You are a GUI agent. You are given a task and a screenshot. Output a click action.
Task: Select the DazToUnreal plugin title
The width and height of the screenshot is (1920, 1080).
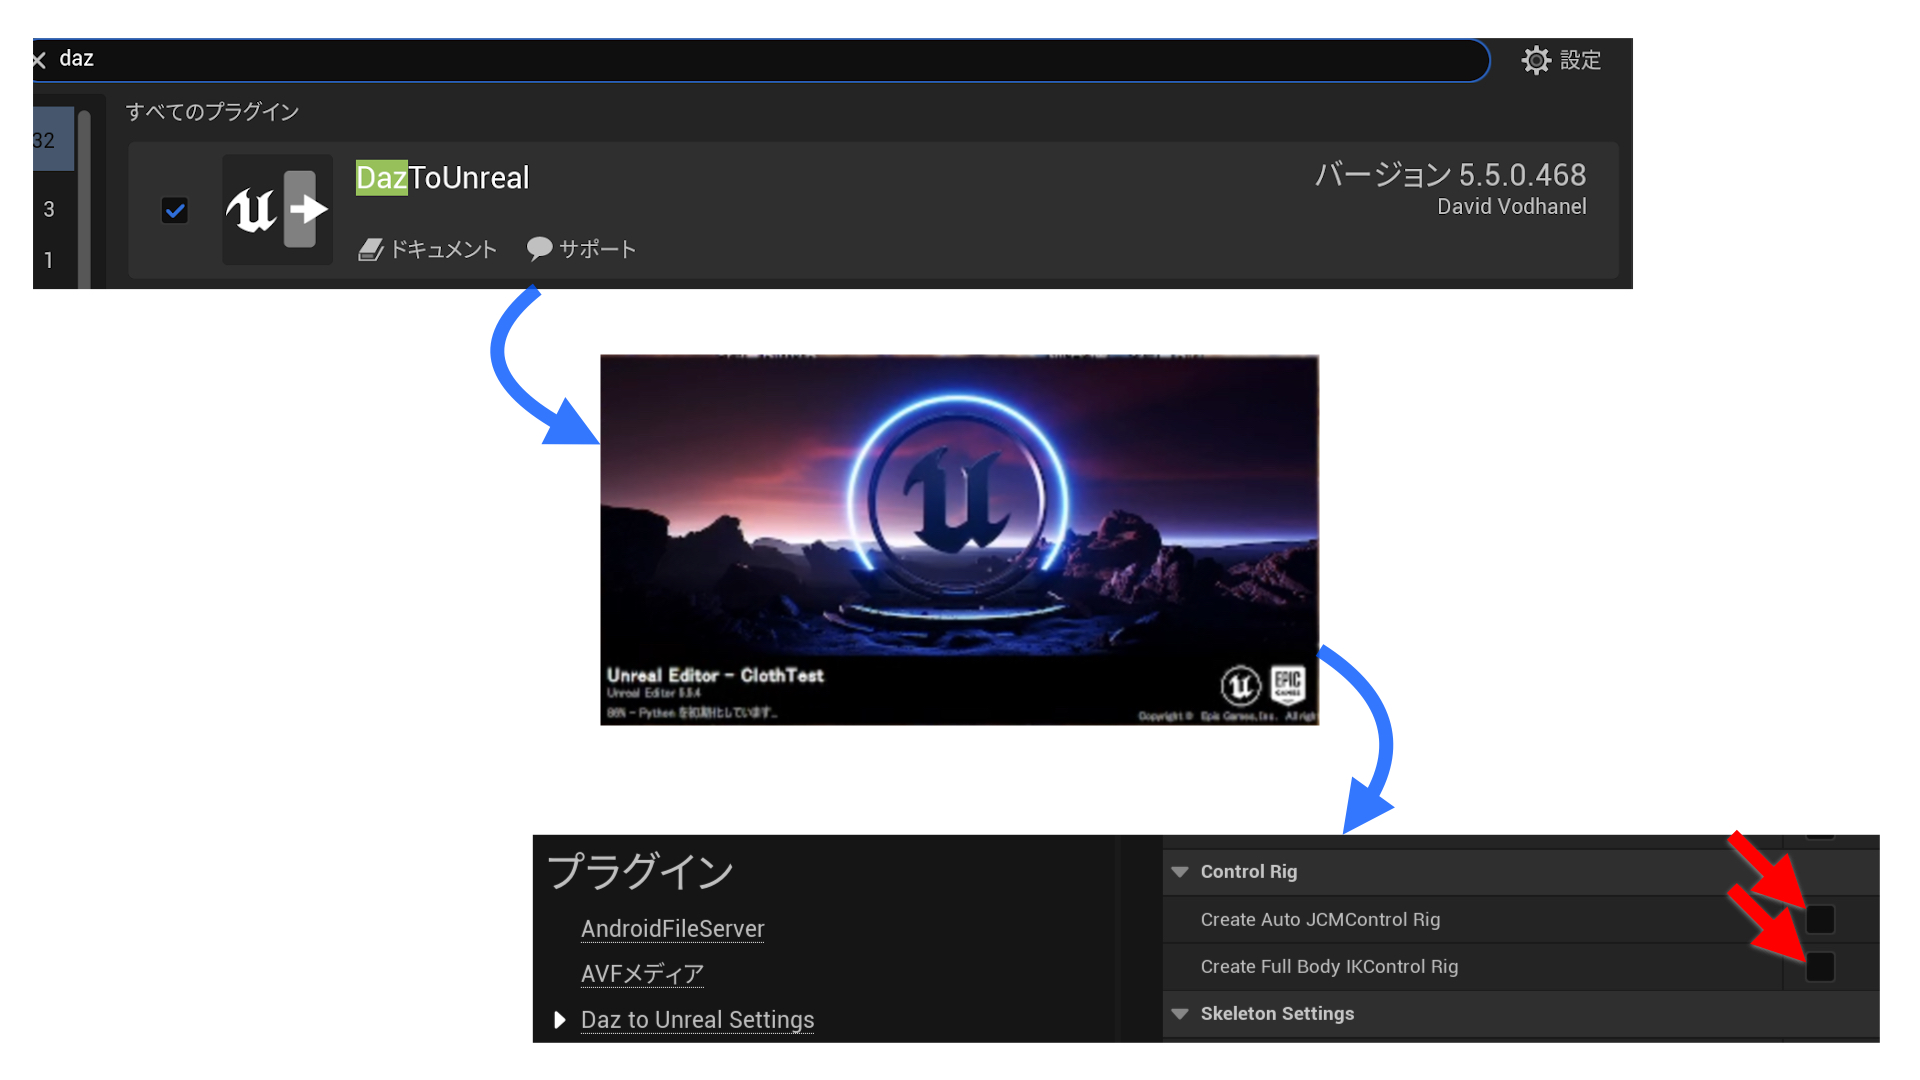click(x=443, y=178)
